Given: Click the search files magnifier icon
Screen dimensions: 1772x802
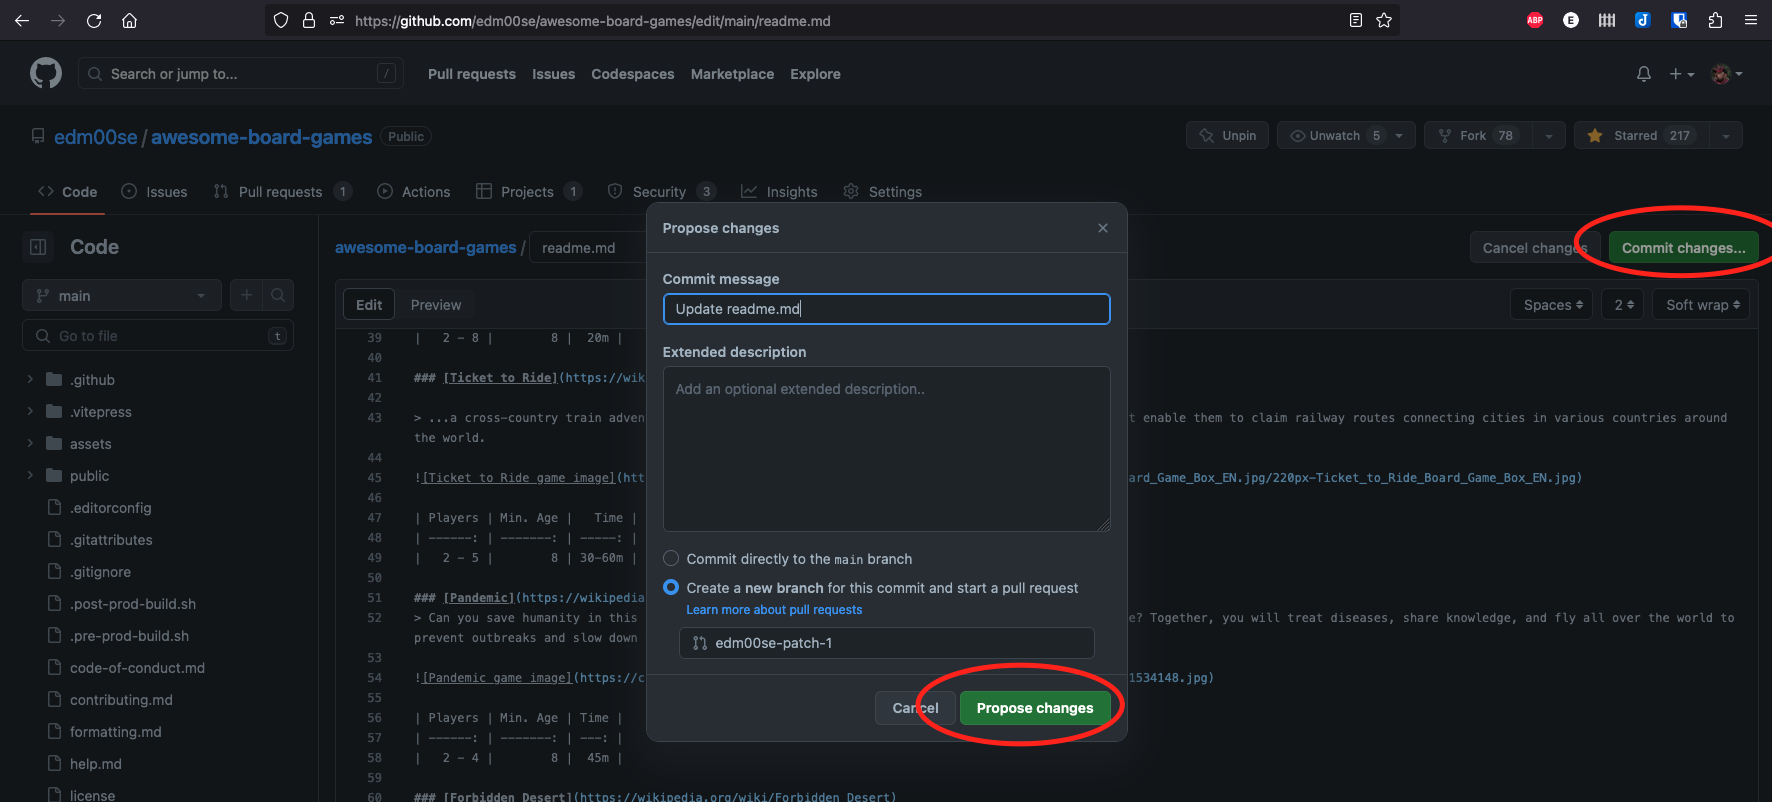Looking at the screenshot, I should pyautogui.click(x=278, y=295).
